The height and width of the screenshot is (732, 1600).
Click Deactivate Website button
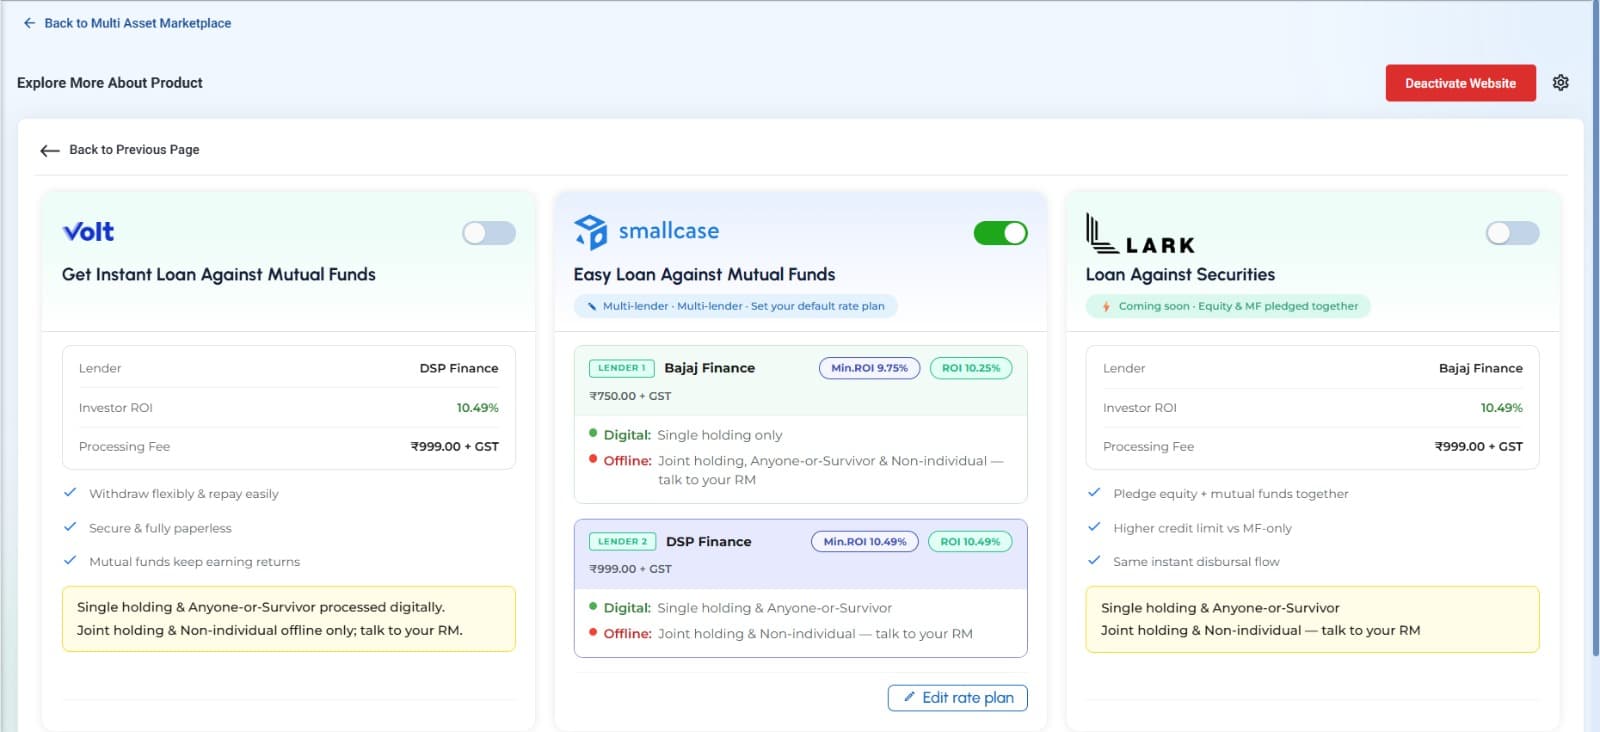point(1460,83)
